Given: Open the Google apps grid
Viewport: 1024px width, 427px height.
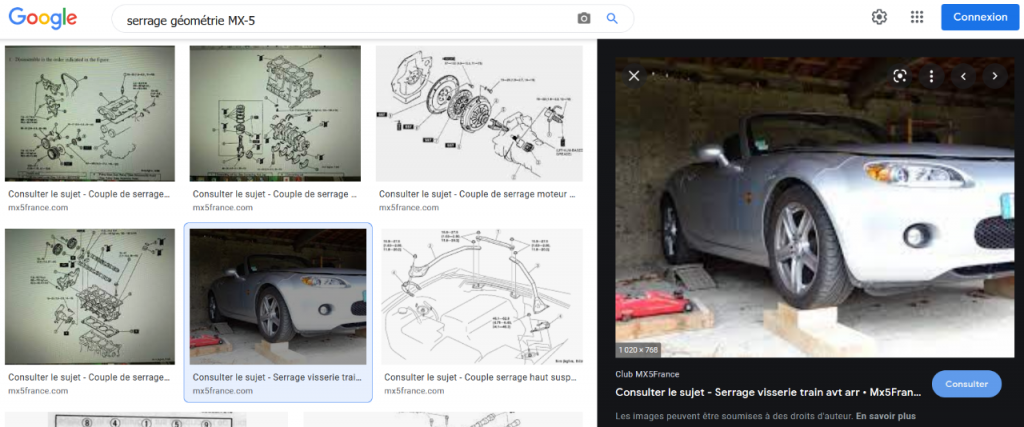Looking at the screenshot, I should tap(917, 18).
